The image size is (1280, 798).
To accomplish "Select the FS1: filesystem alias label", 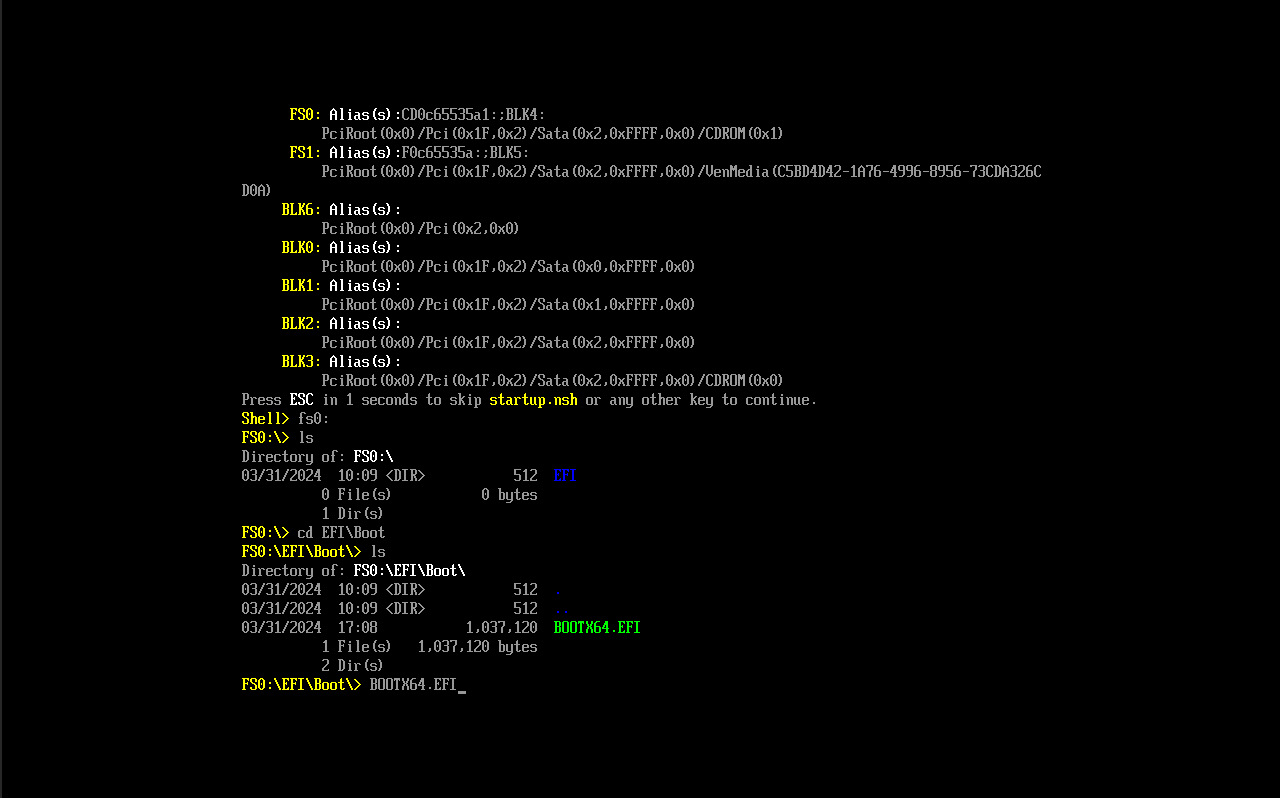I will pyautogui.click(x=304, y=152).
